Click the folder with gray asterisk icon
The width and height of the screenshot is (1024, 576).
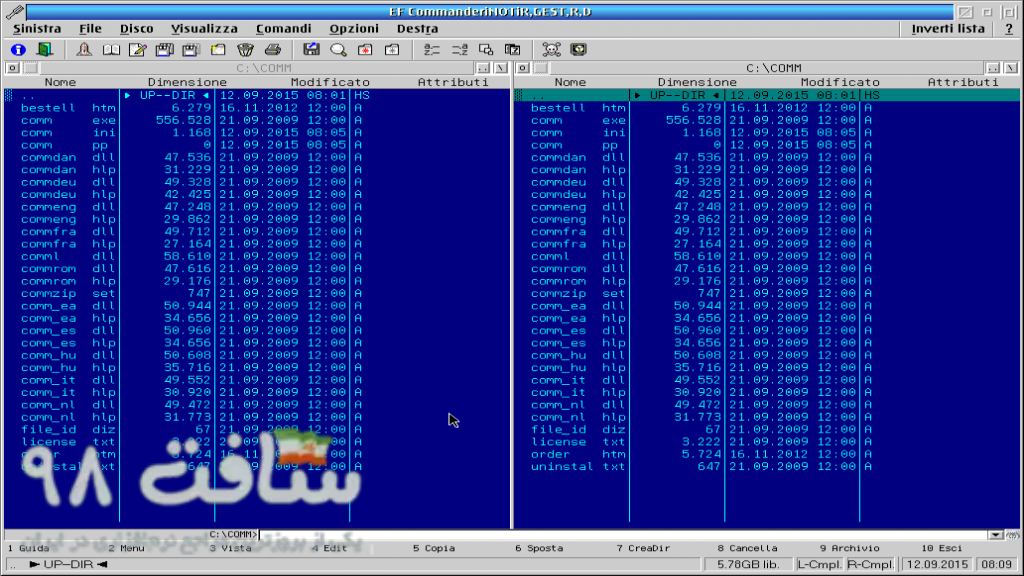[x=392, y=50]
